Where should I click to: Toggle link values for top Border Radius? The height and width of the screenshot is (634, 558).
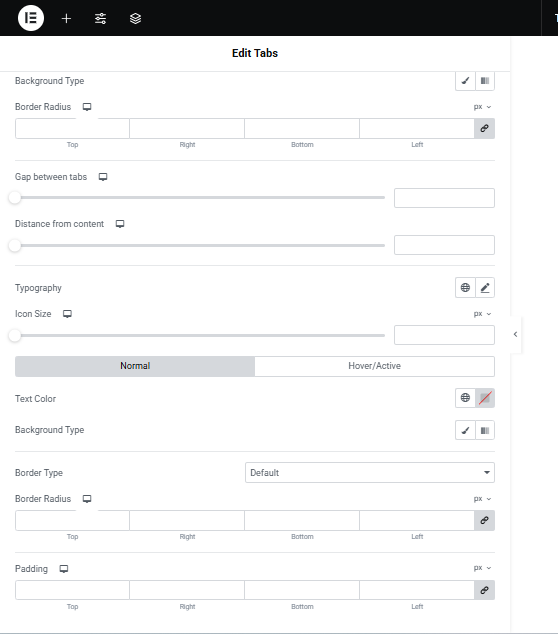pos(484,129)
